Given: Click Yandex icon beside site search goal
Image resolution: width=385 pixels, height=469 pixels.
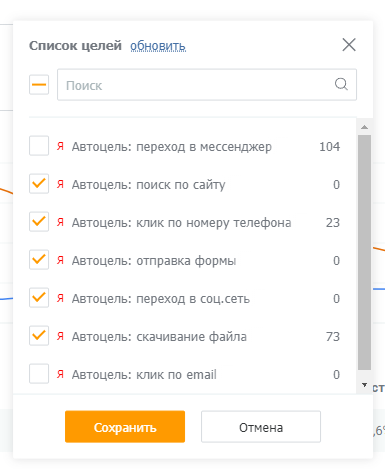Looking at the screenshot, I should 60,184.
